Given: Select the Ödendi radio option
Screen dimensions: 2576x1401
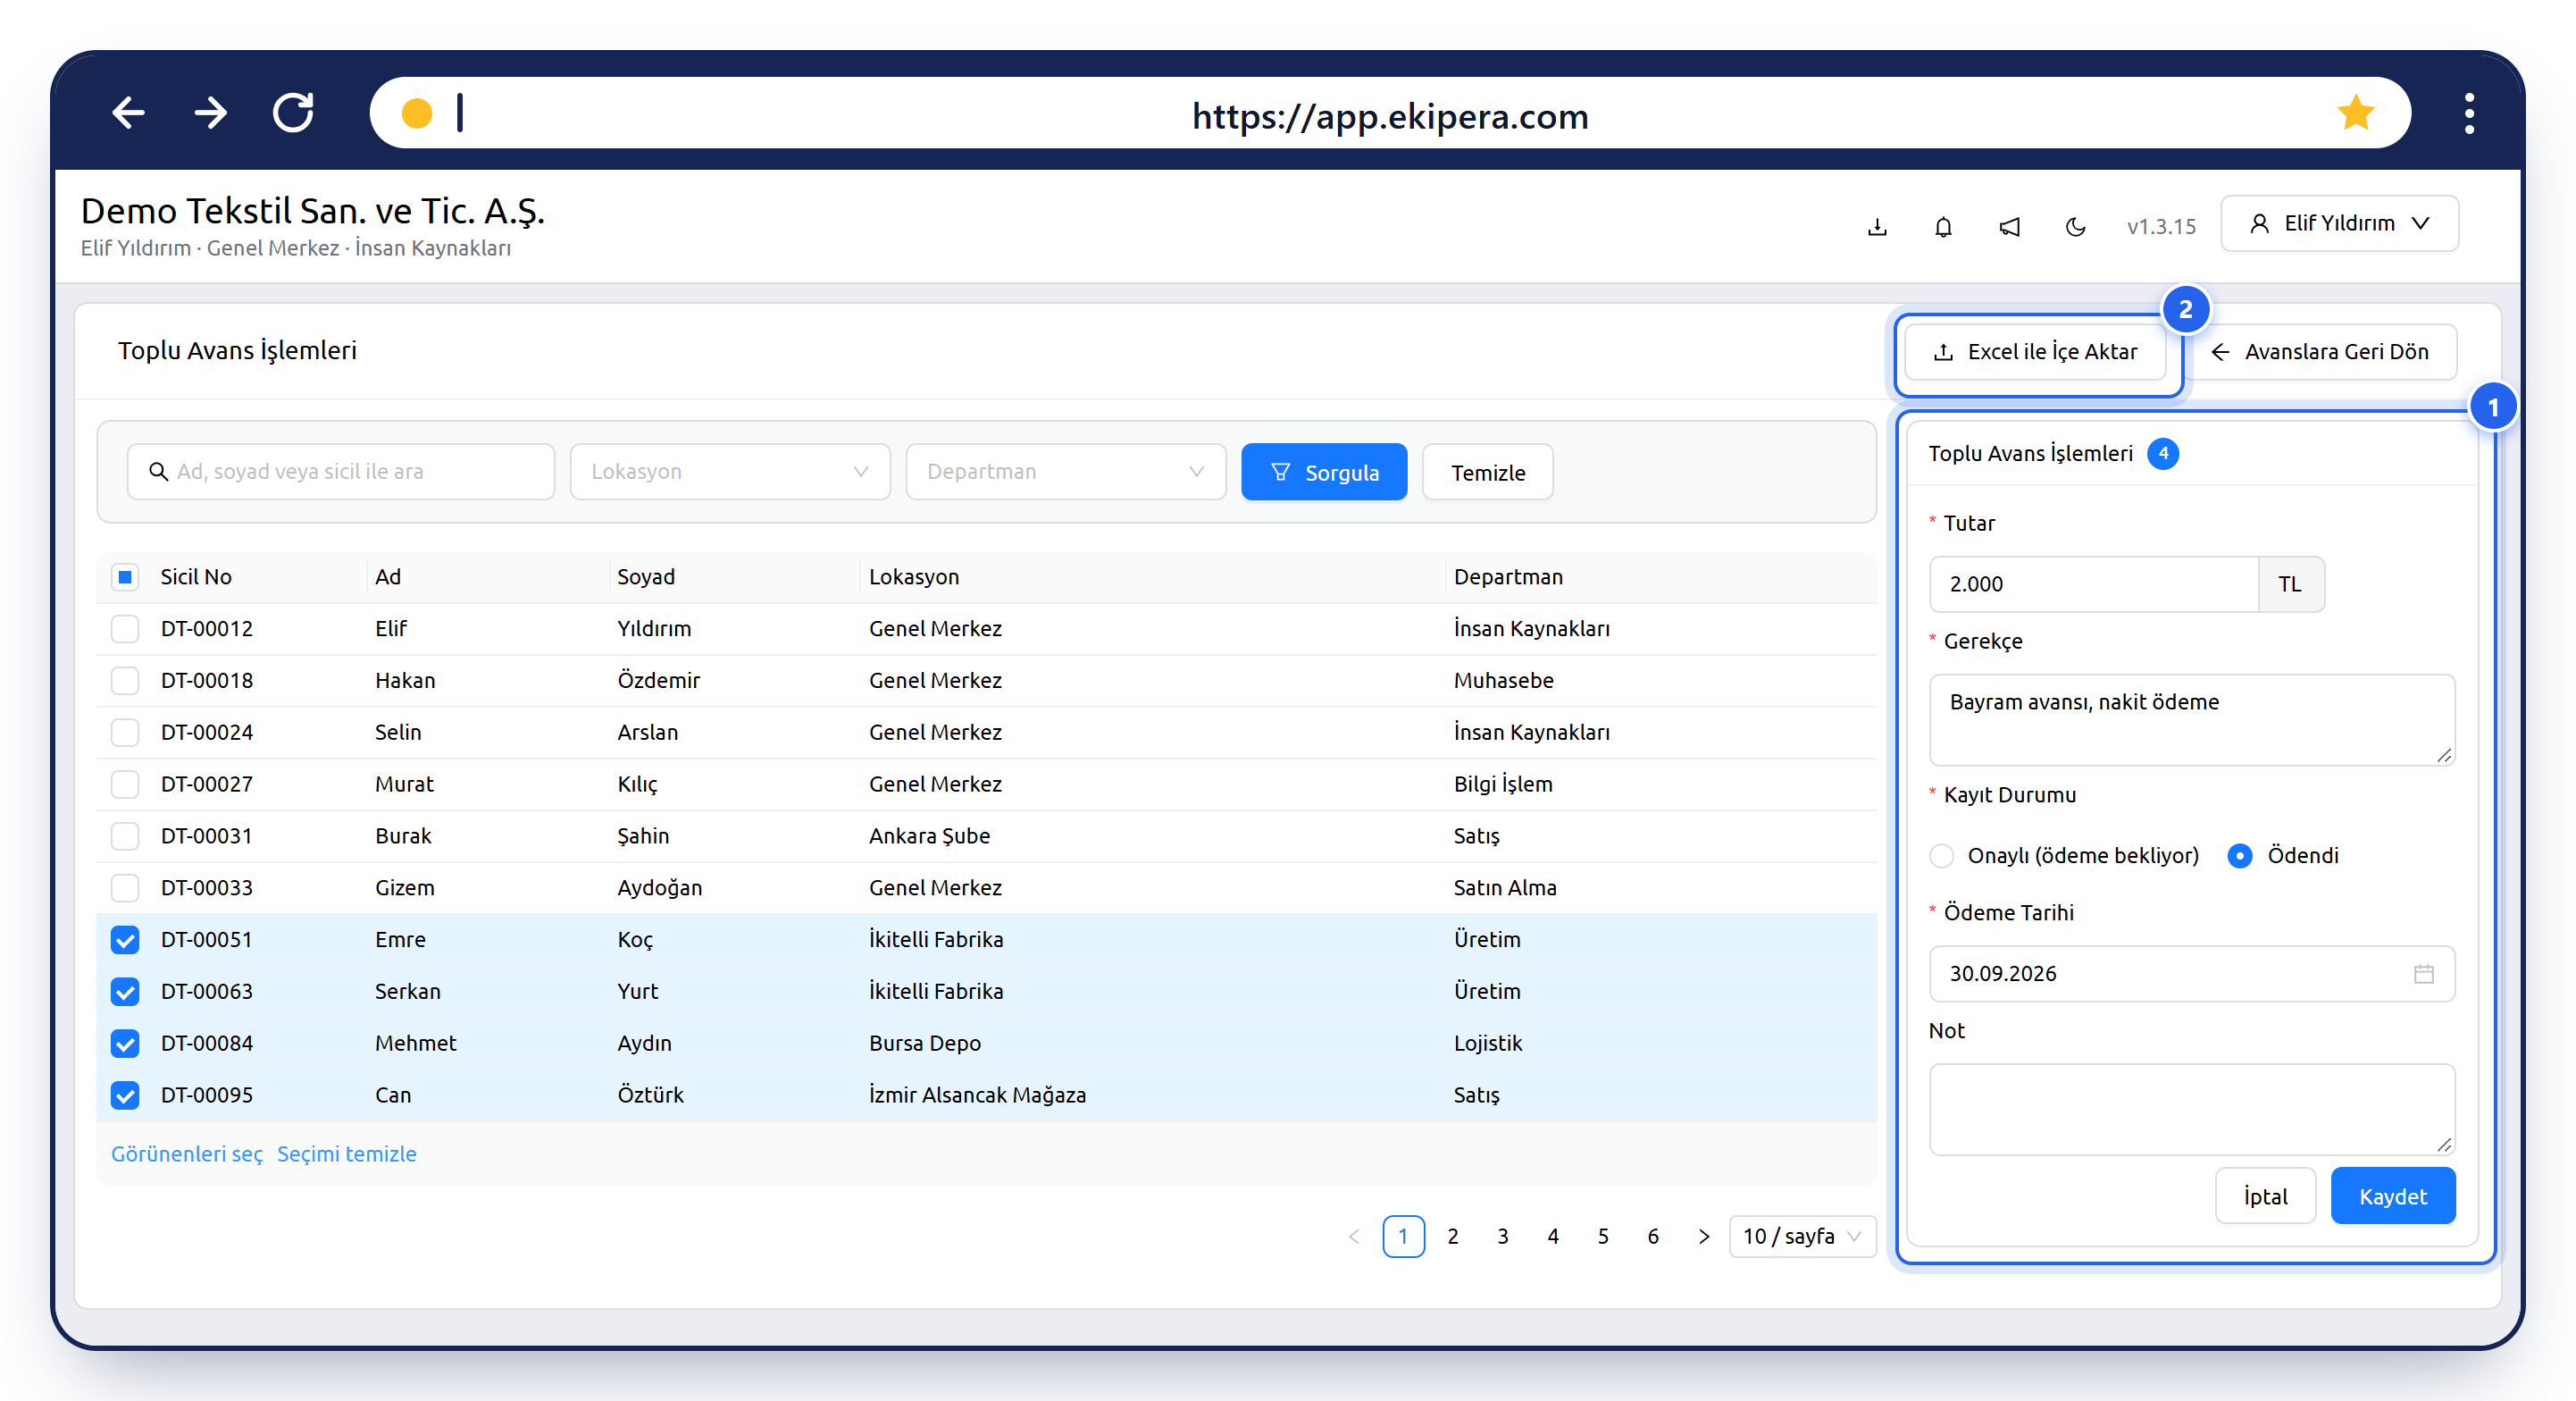Looking at the screenshot, I should tap(2240, 856).
